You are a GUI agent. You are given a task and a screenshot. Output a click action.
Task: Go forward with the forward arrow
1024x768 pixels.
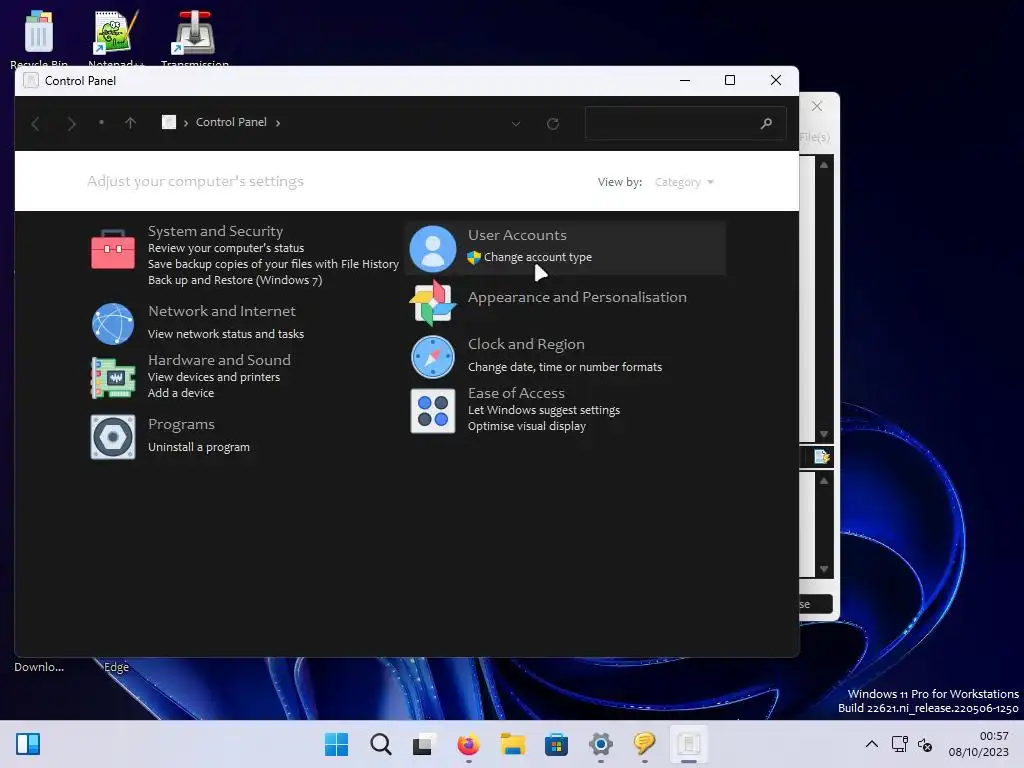pos(71,123)
